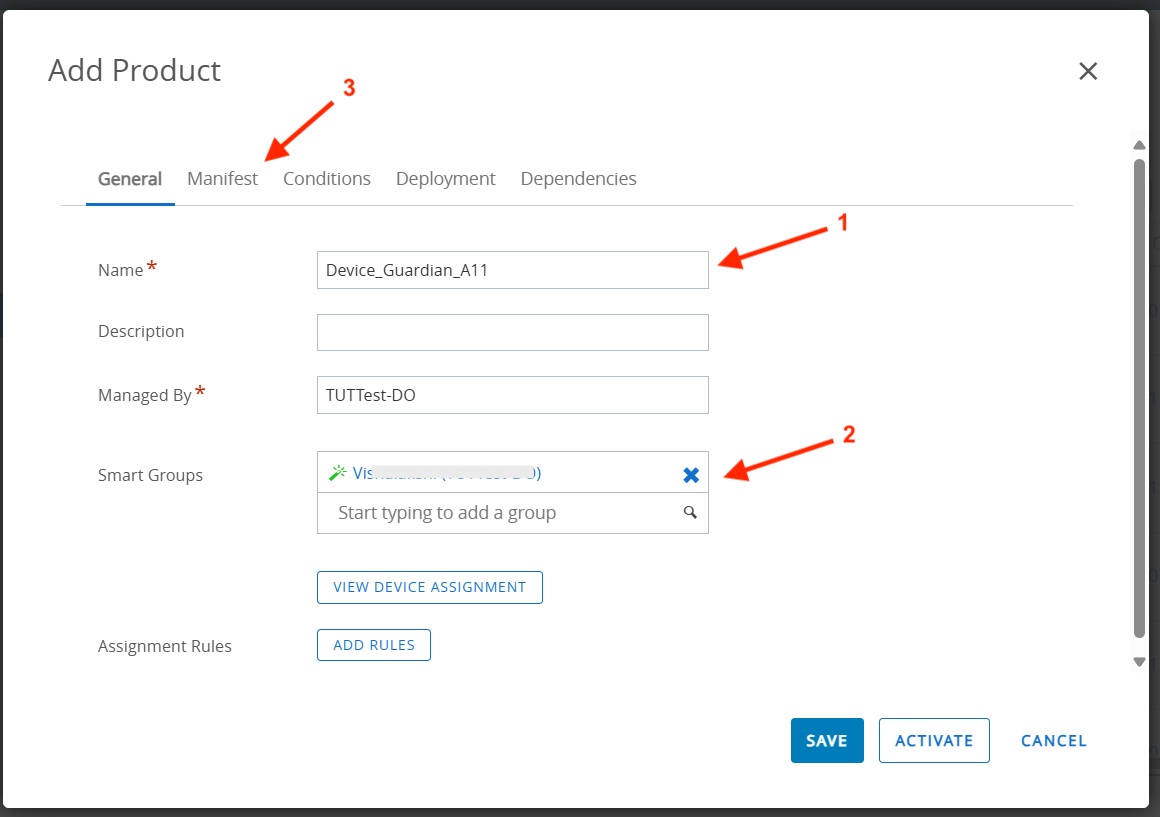
Task: Click the Add Rules button
Action: (x=374, y=645)
